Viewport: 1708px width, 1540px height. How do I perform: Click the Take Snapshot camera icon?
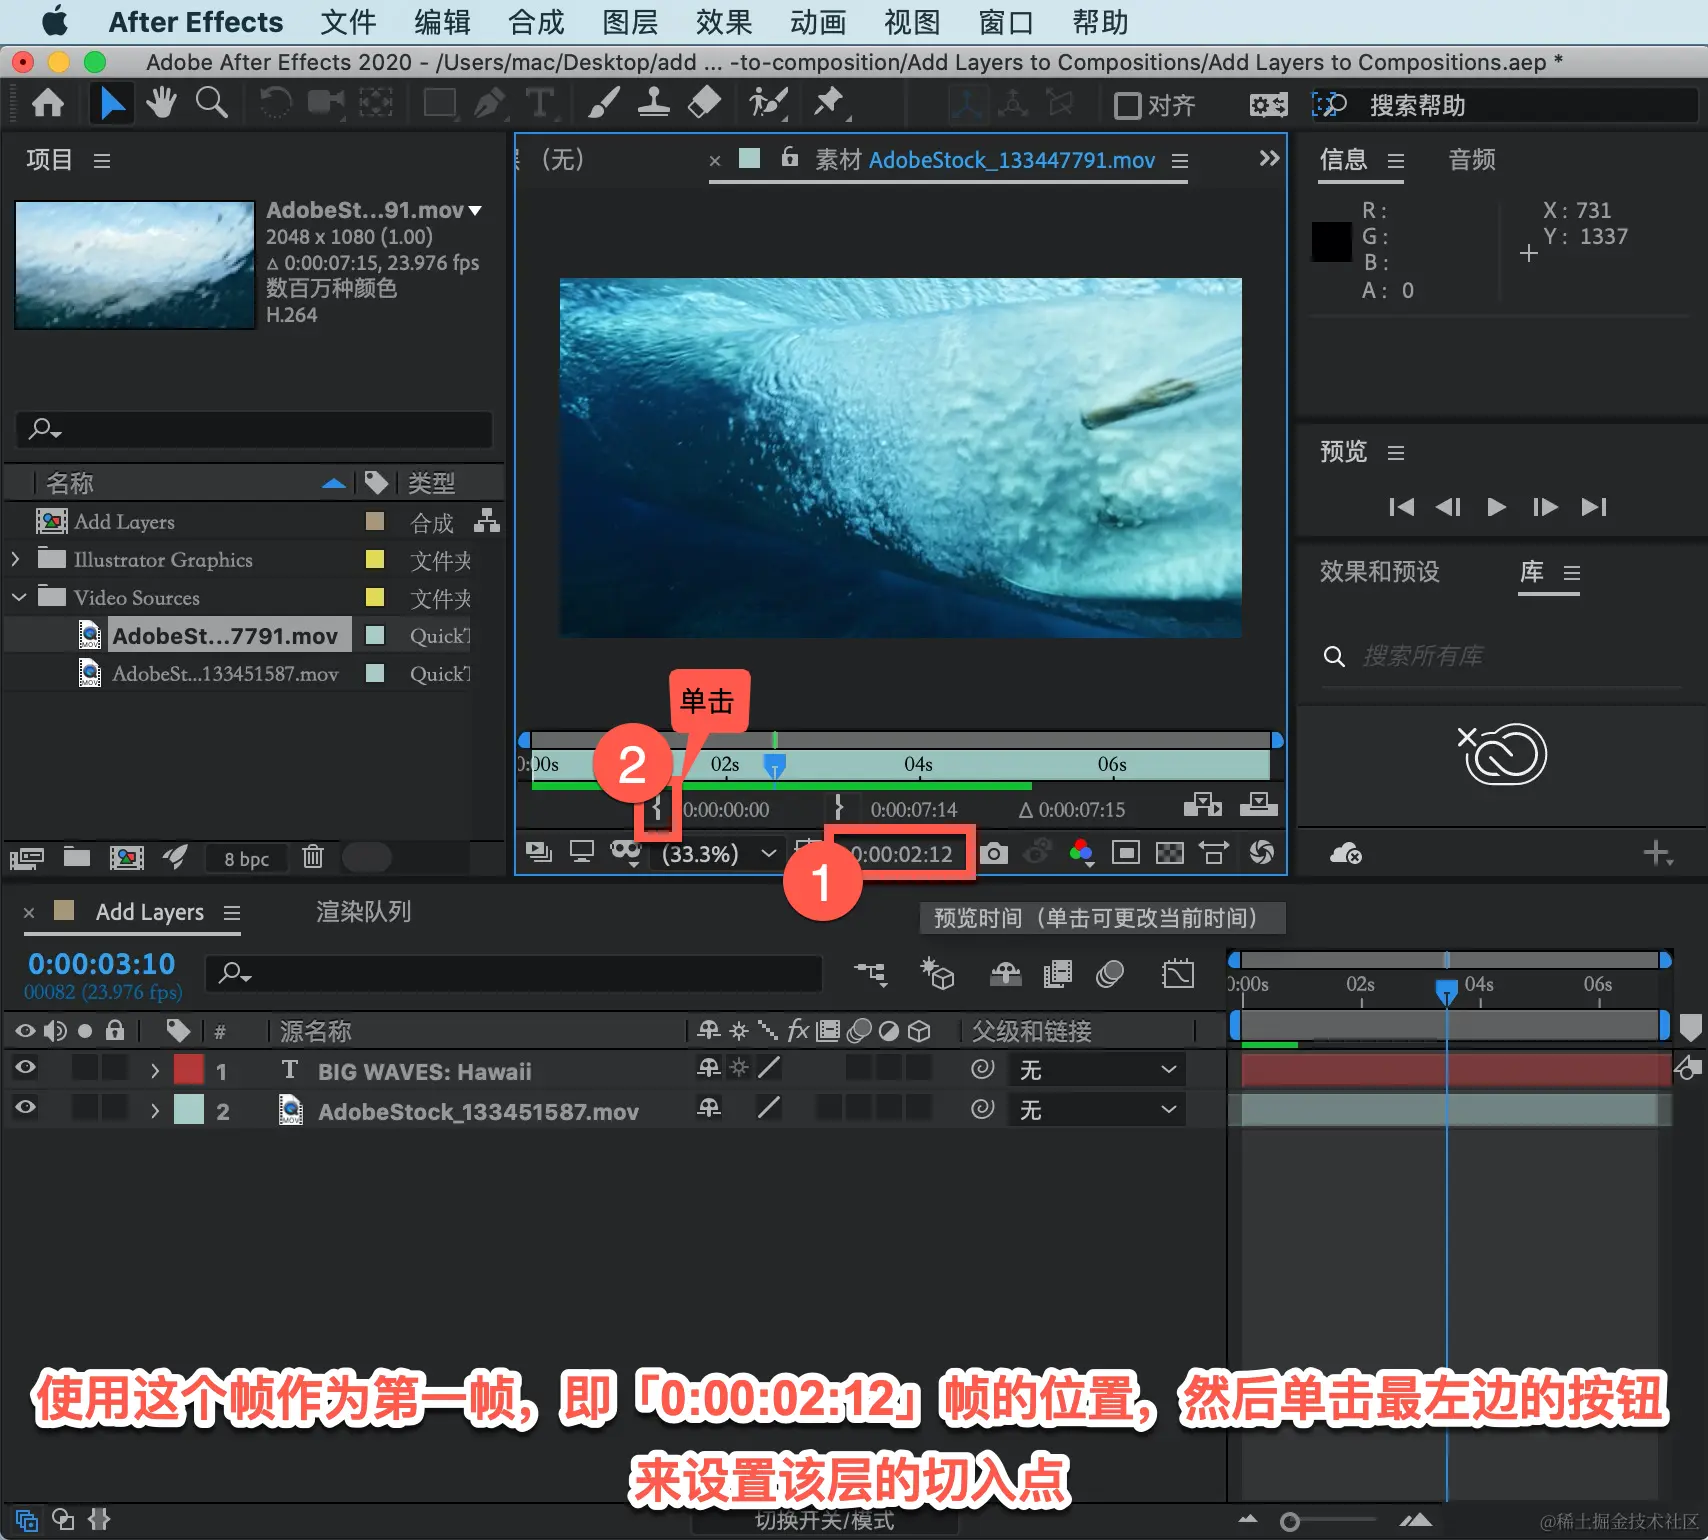(x=993, y=853)
